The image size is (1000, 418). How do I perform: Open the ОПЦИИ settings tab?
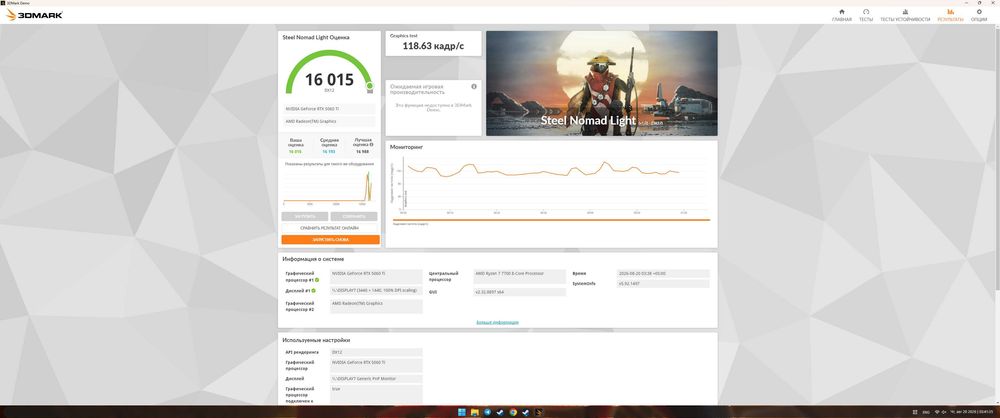click(979, 15)
